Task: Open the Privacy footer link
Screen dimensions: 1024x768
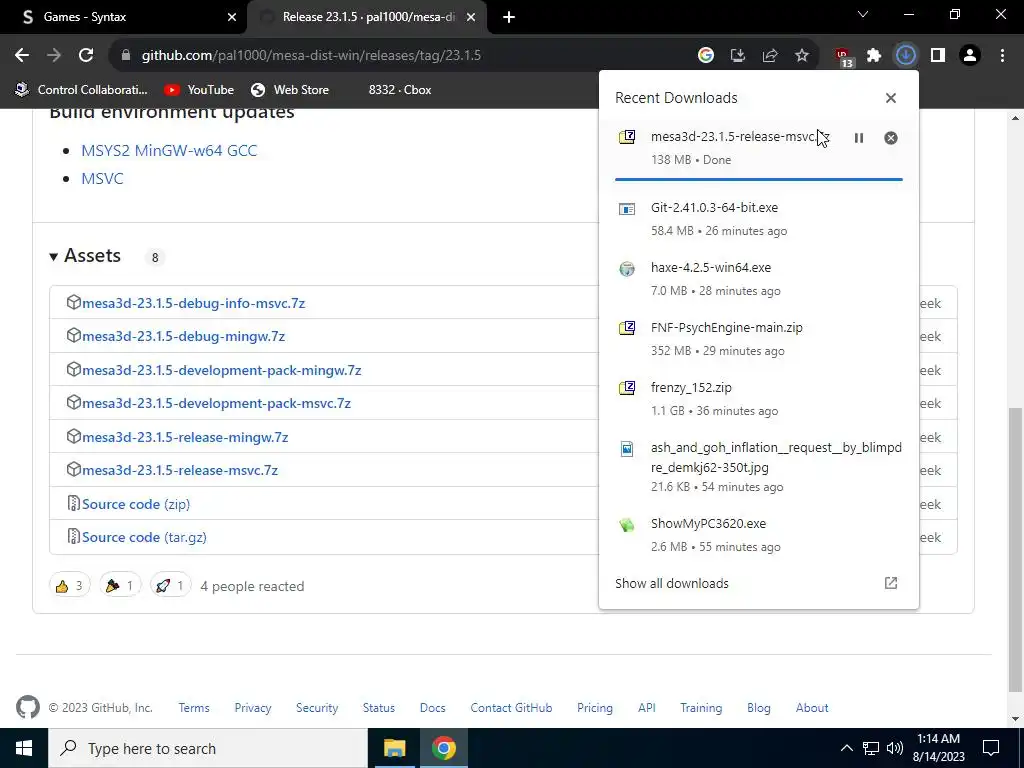Action: (x=253, y=708)
